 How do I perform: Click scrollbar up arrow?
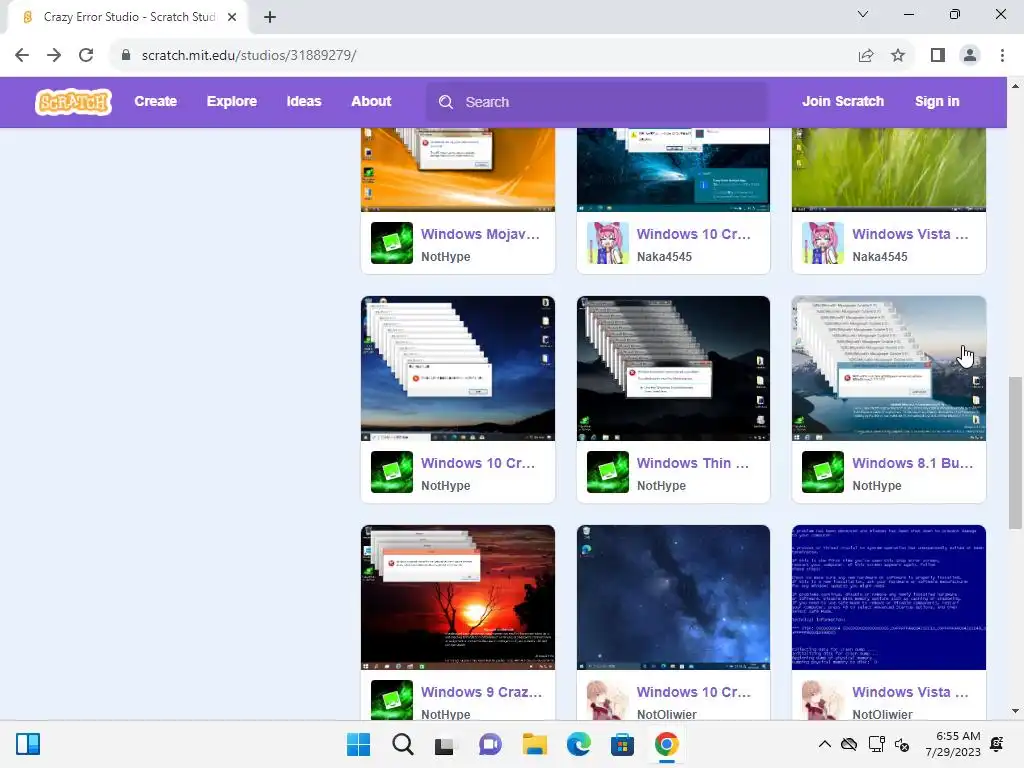[1015, 86]
